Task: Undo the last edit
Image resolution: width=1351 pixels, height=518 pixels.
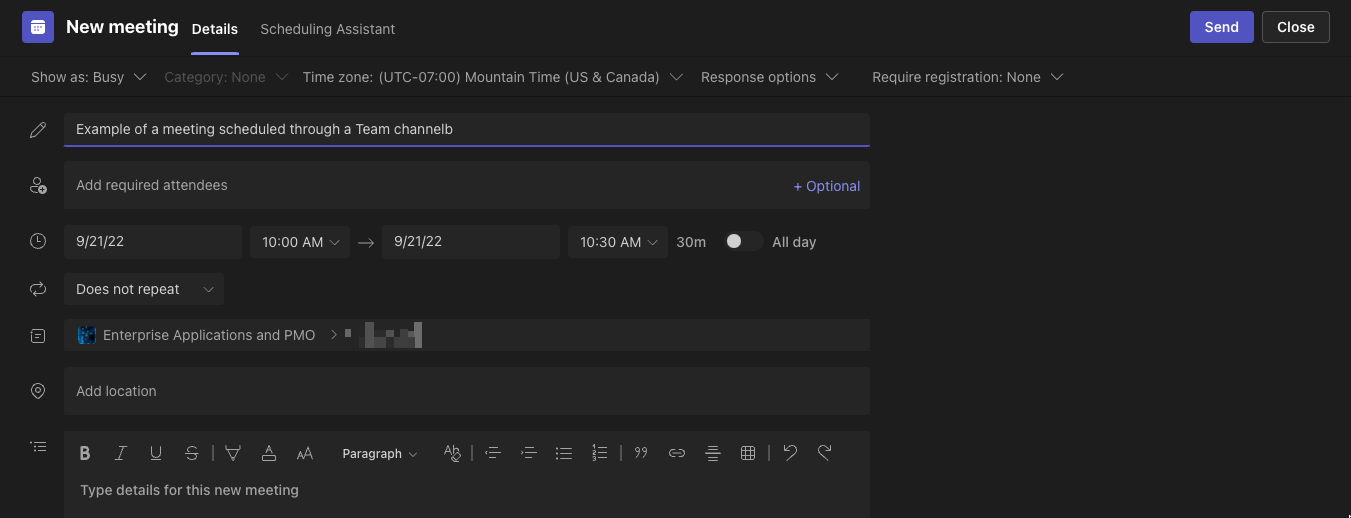Action: (790, 453)
